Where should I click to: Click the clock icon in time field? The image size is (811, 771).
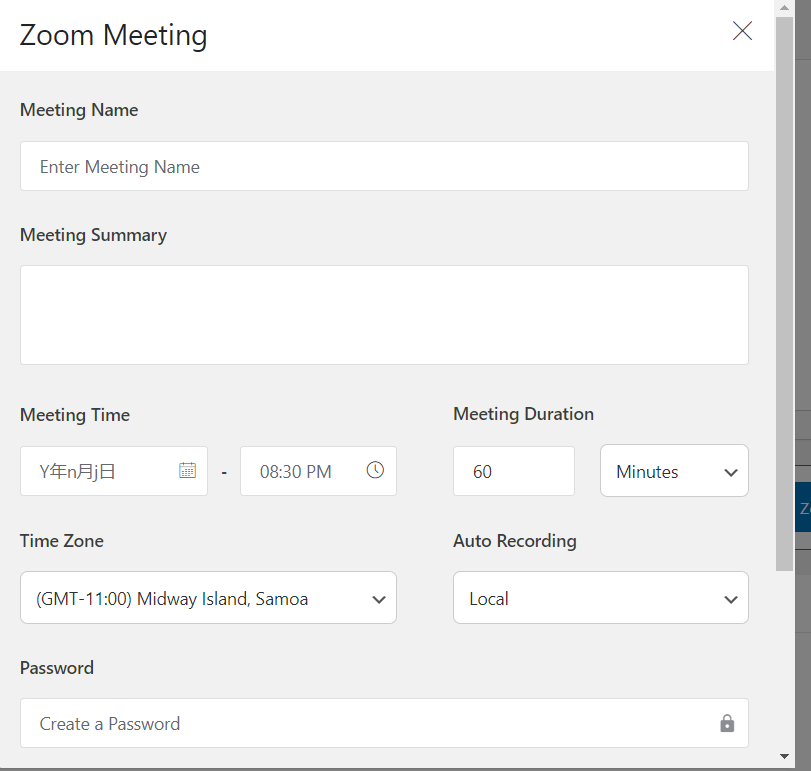(x=375, y=470)
